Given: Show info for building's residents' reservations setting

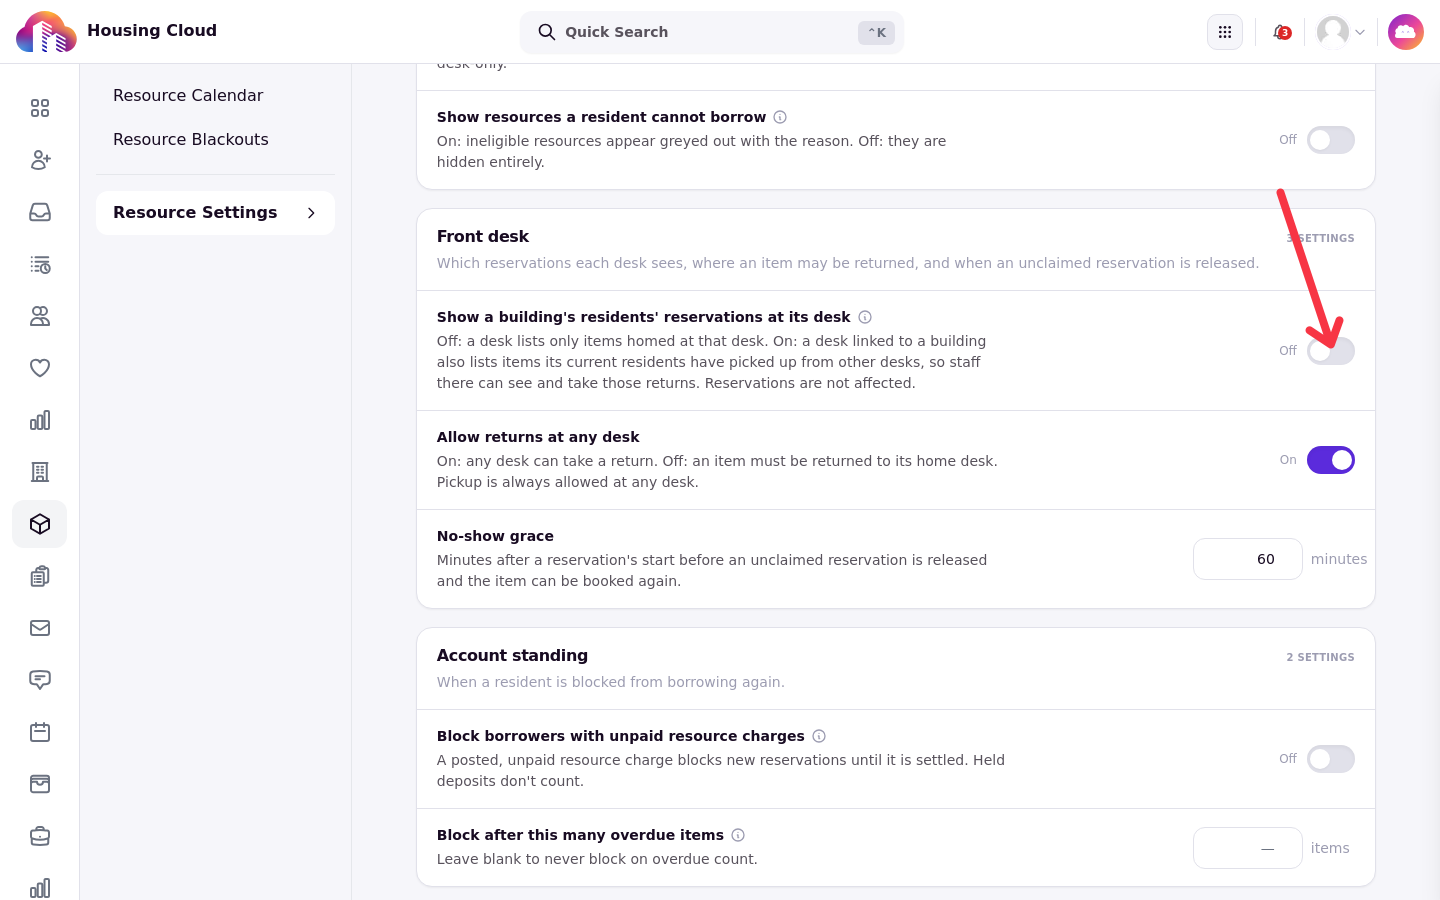Looking at the screenshot, I should (x=865, y=317).
